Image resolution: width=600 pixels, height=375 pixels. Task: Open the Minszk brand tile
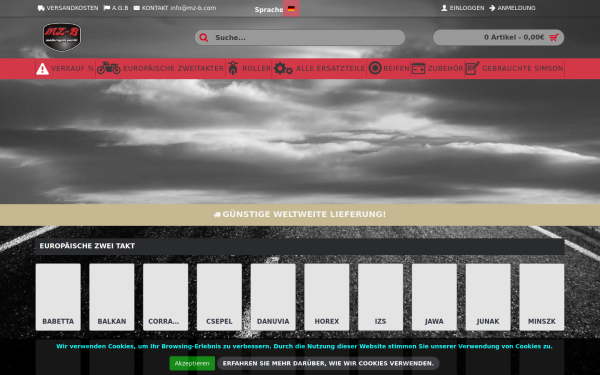coord(541,297)
